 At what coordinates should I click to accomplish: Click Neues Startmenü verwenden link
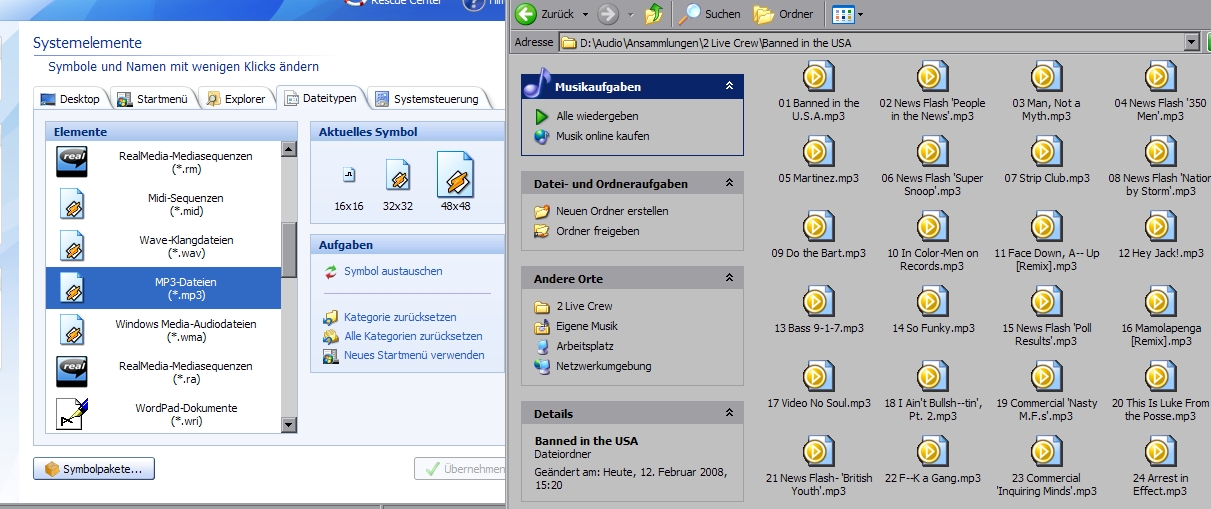point(414,355)
